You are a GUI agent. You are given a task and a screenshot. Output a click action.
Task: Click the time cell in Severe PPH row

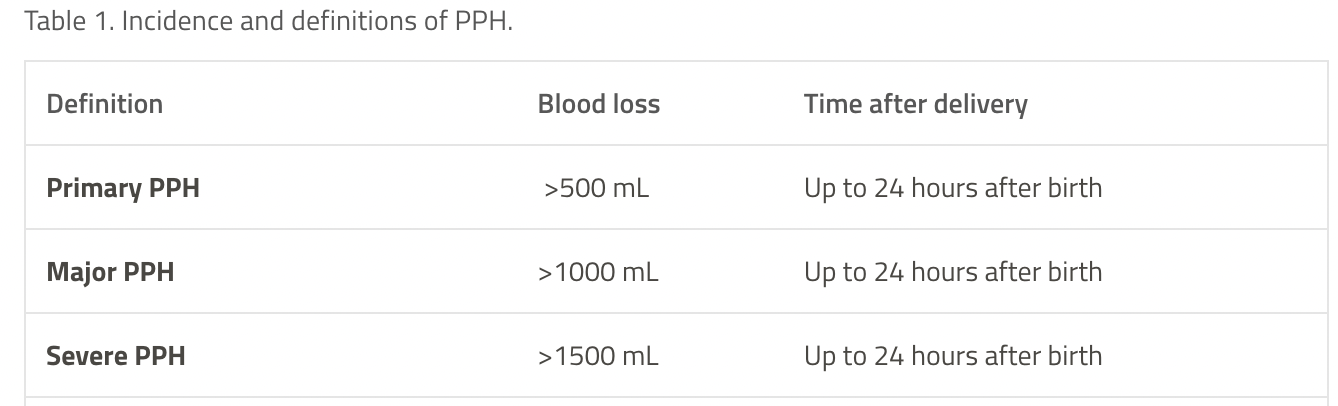tap(953, 356)
